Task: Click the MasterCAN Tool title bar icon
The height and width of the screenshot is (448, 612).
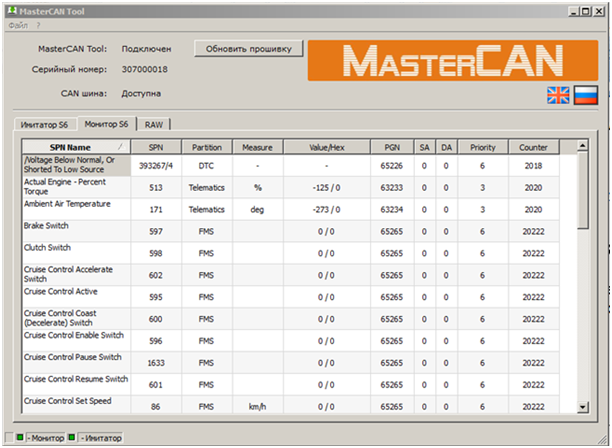Action: pos(11,9)
